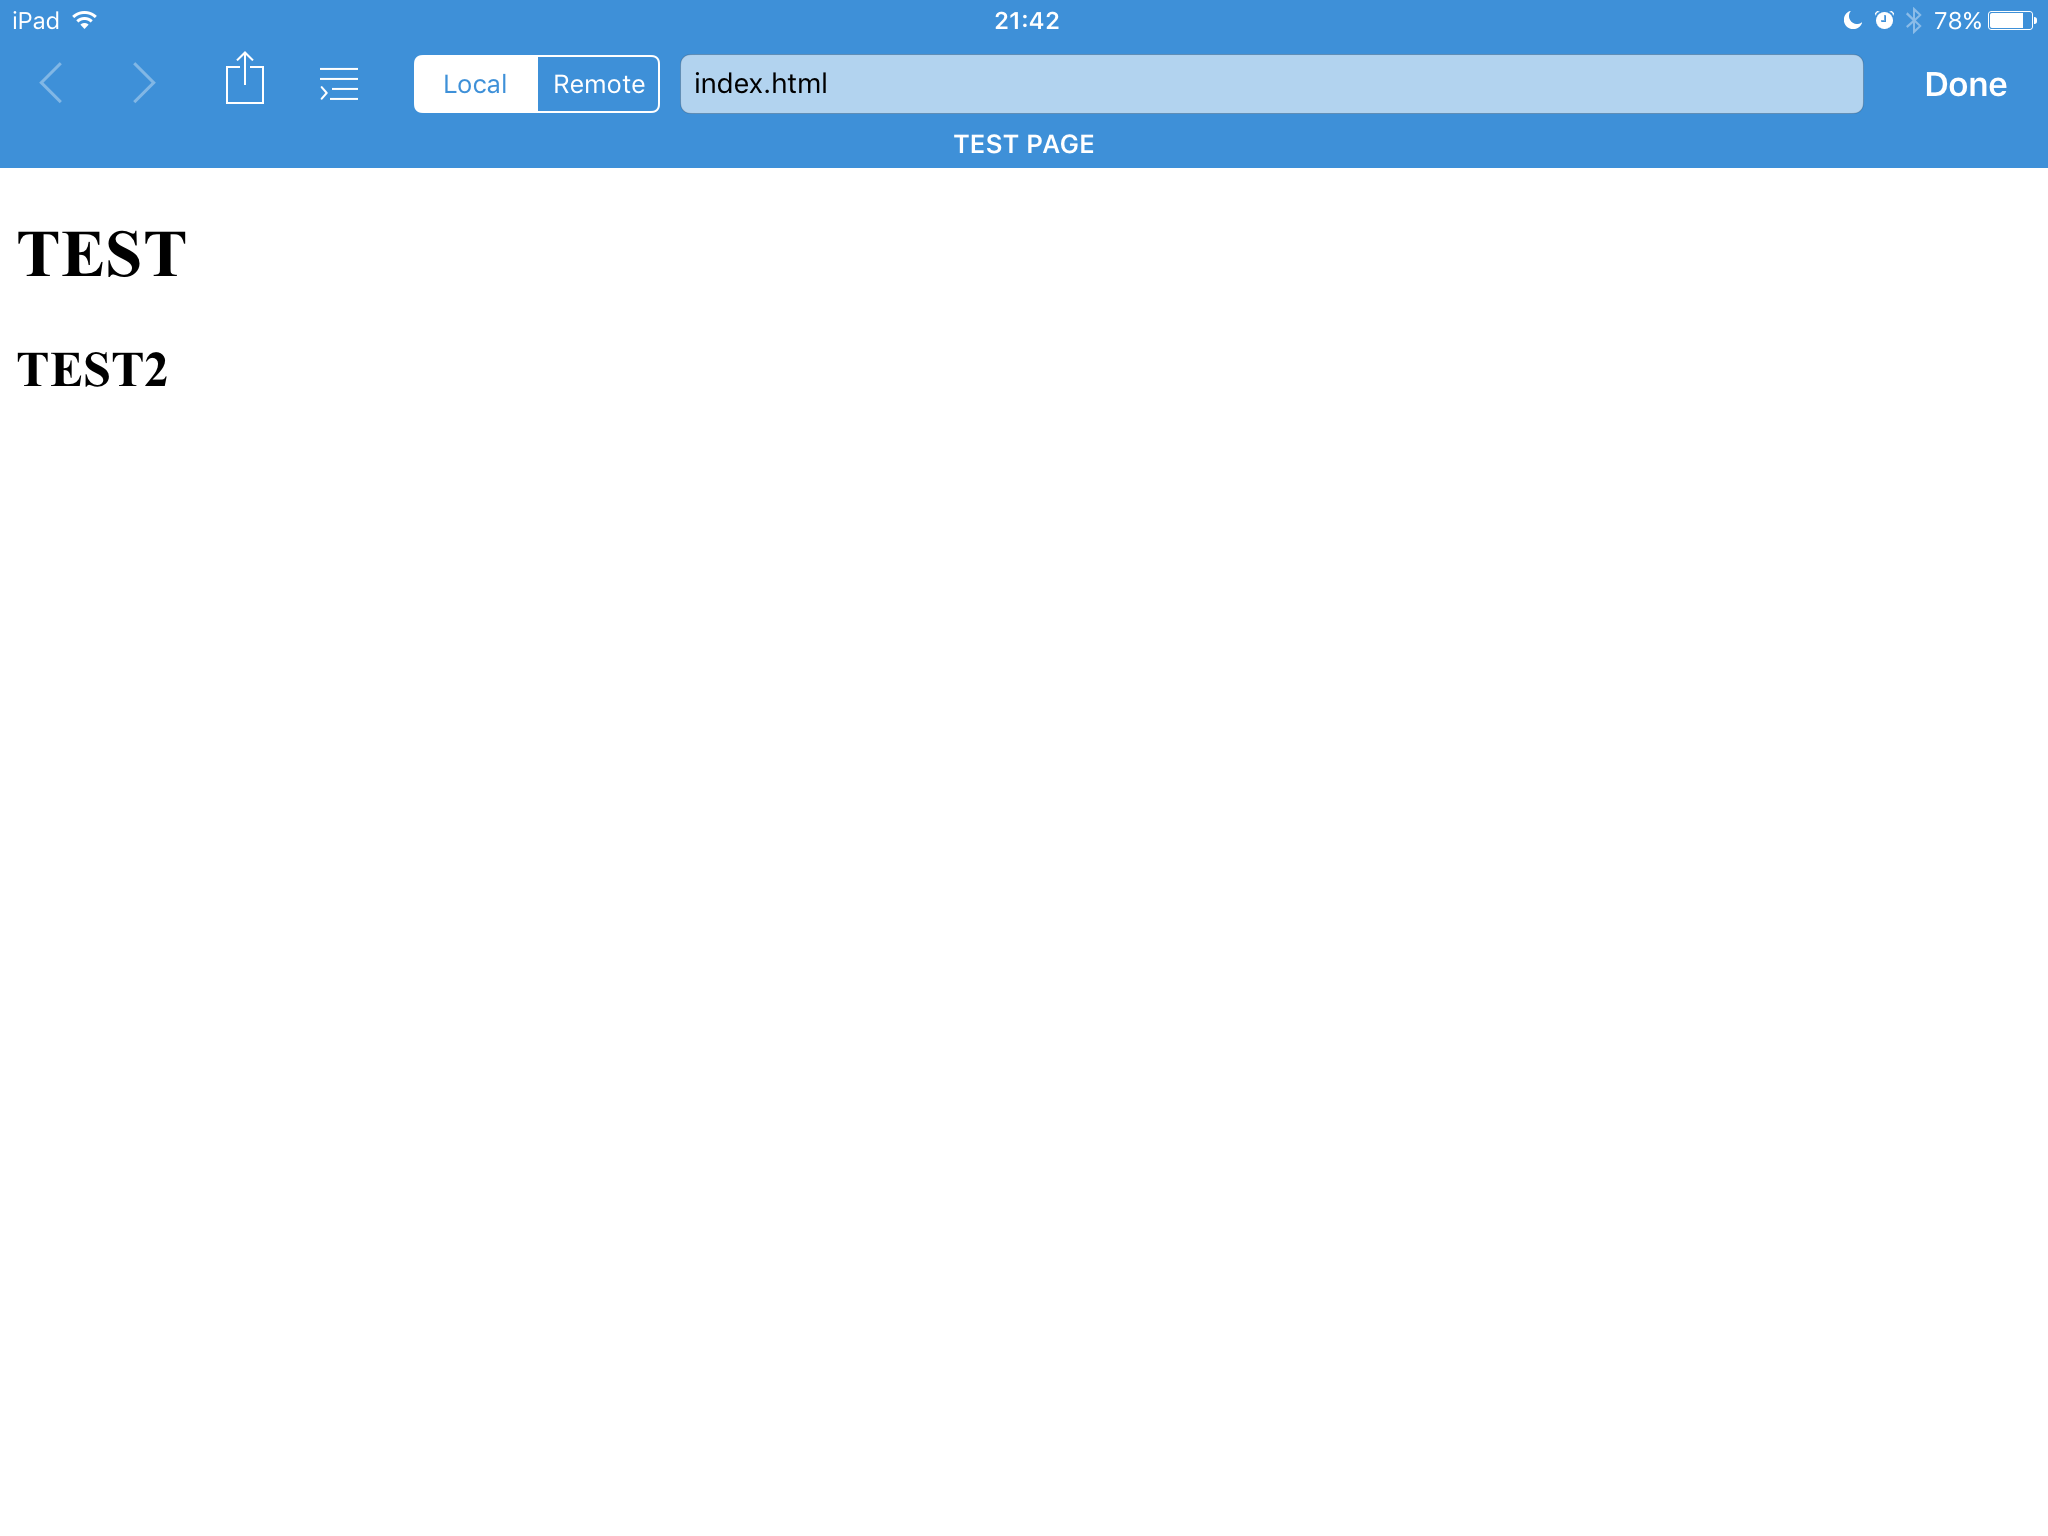Tap the forward navigation arrow
The width and height of the screenshot is (2048, 1536).
click(x=144, y=83)
